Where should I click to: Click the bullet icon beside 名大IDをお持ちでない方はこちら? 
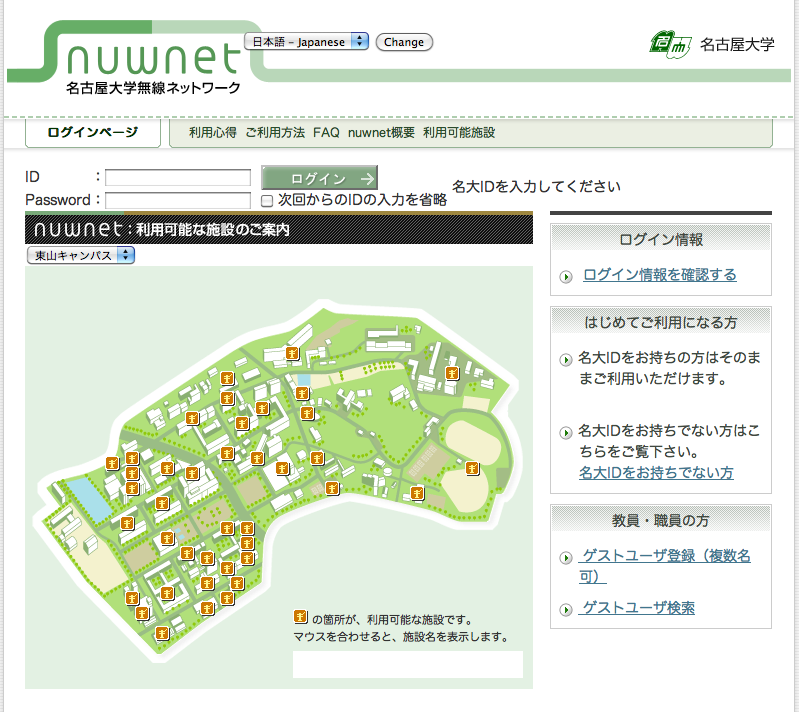[566, 433]
